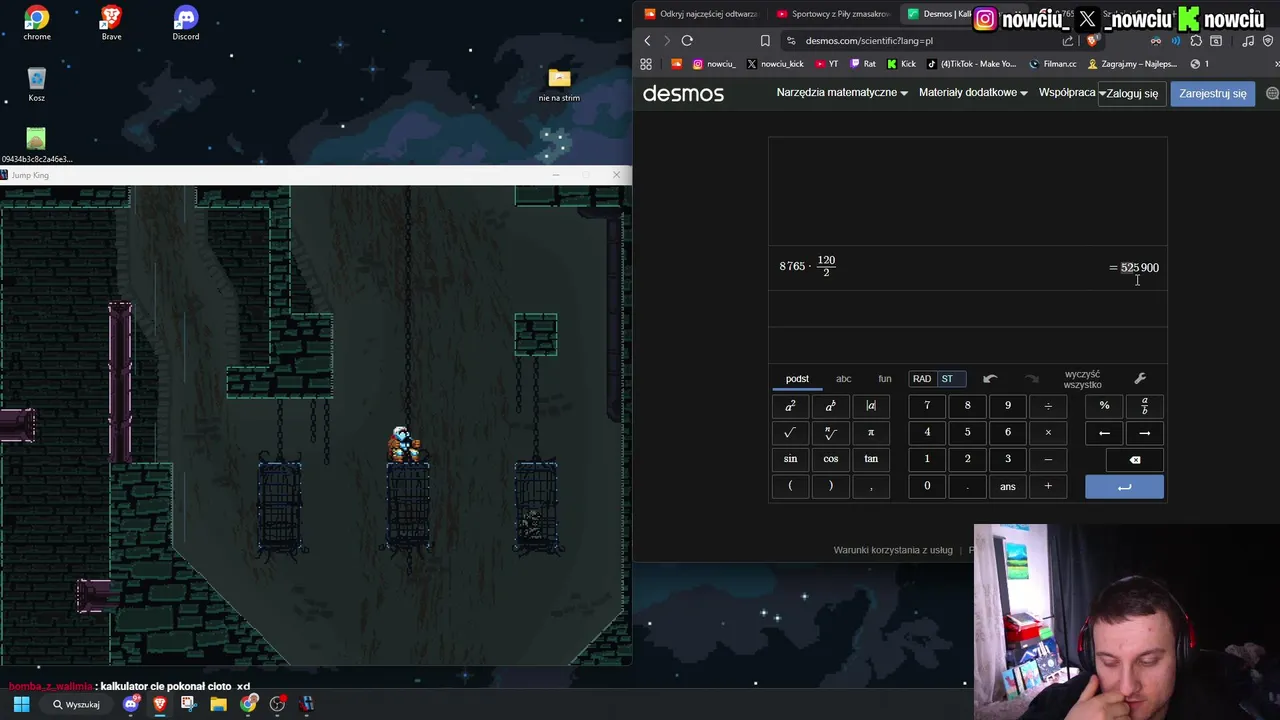Insert a square root
The image size is (1280, 720).
click(x=790, y=433)
